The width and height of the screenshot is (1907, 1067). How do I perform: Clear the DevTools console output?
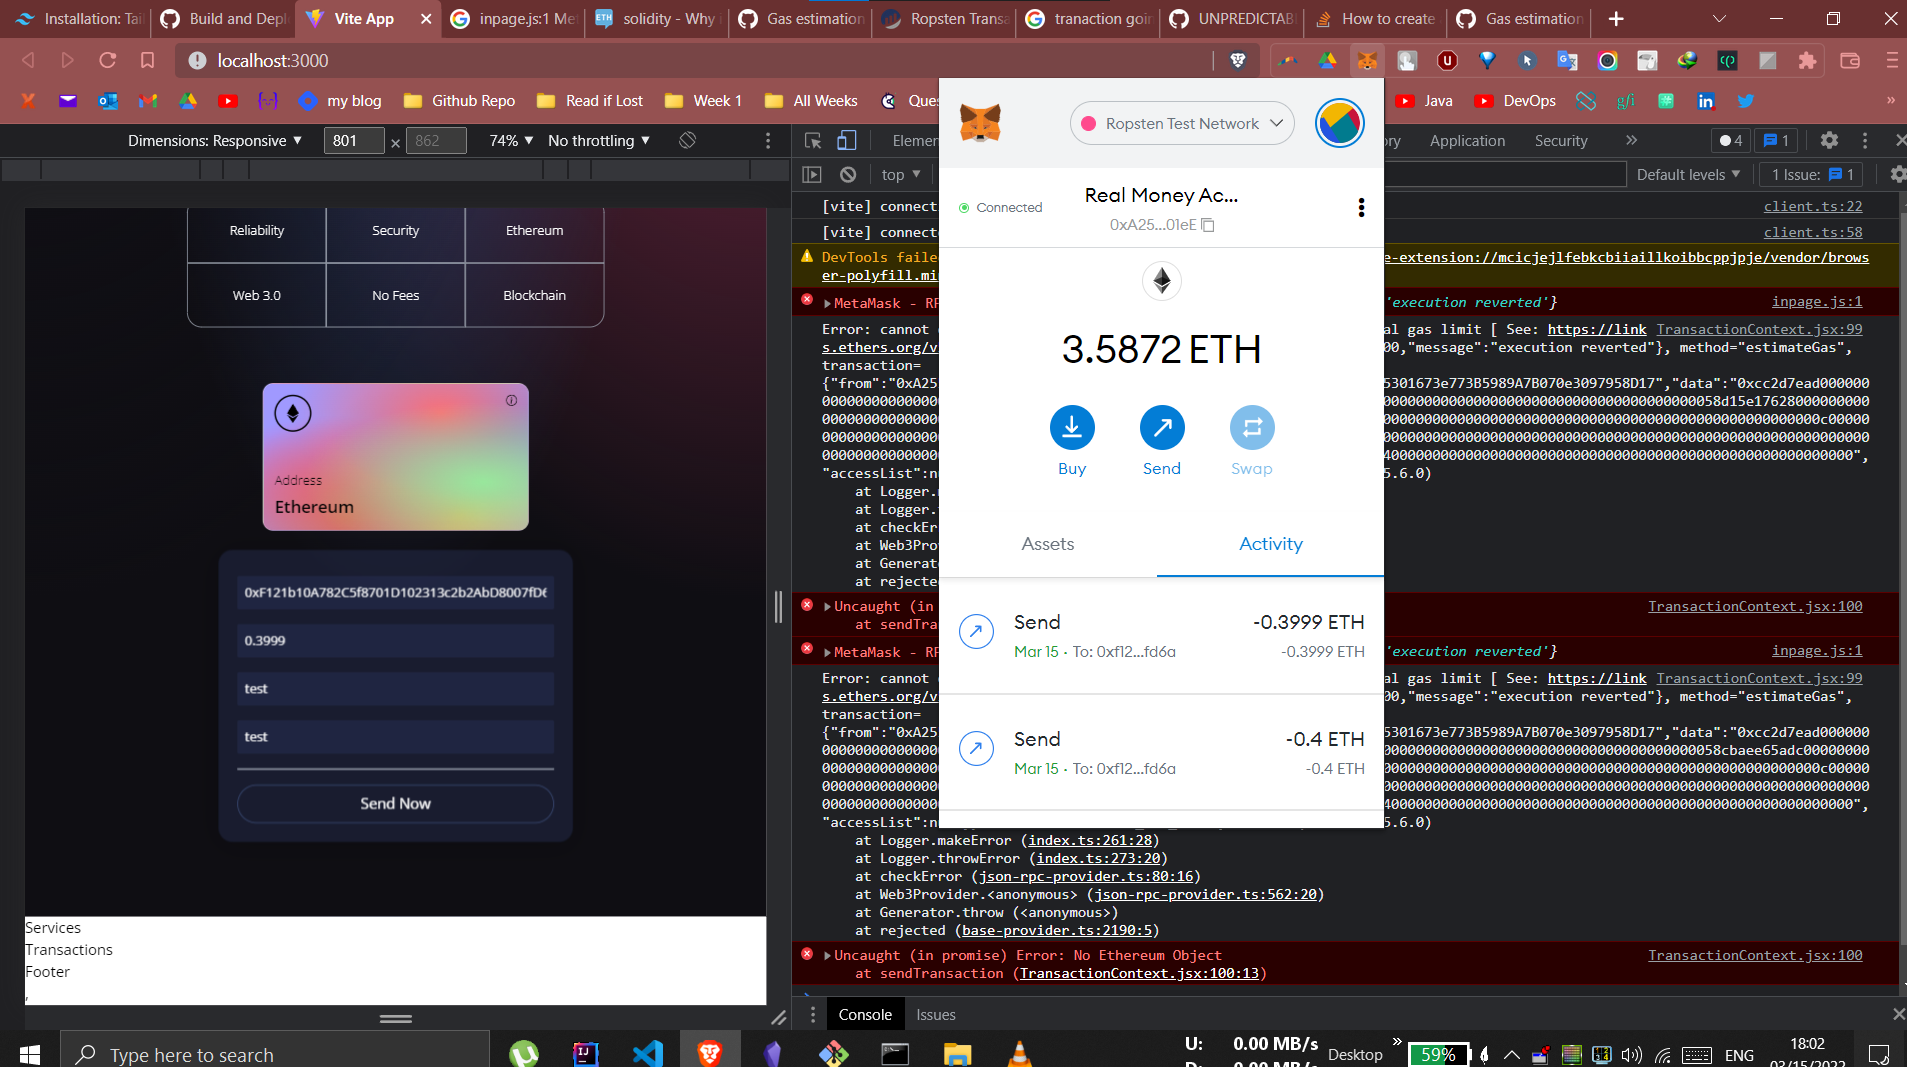pyautogui.click(x=849, y=174)
